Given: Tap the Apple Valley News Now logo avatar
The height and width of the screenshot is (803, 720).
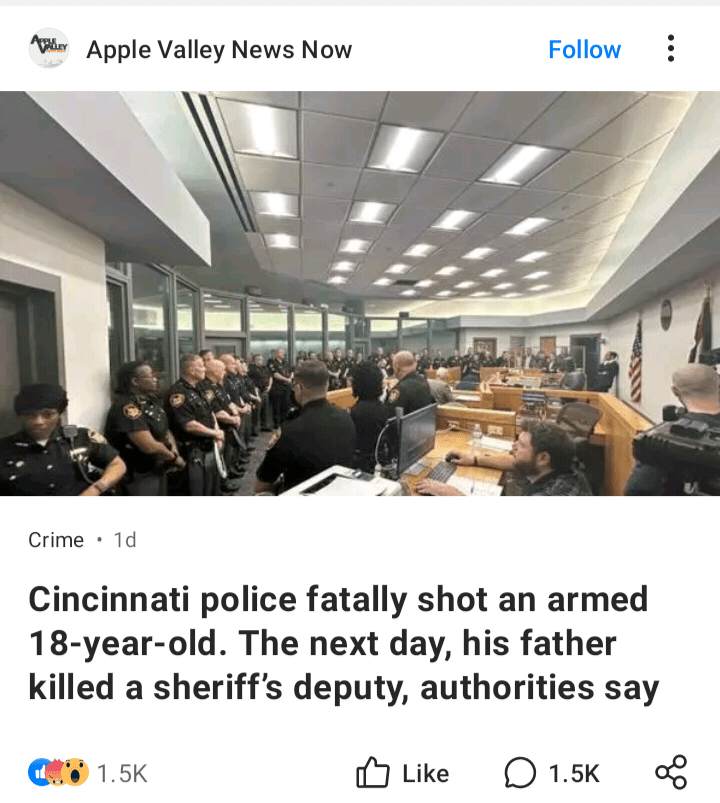Looking at the screenshot, I should [x=49, y=49].
